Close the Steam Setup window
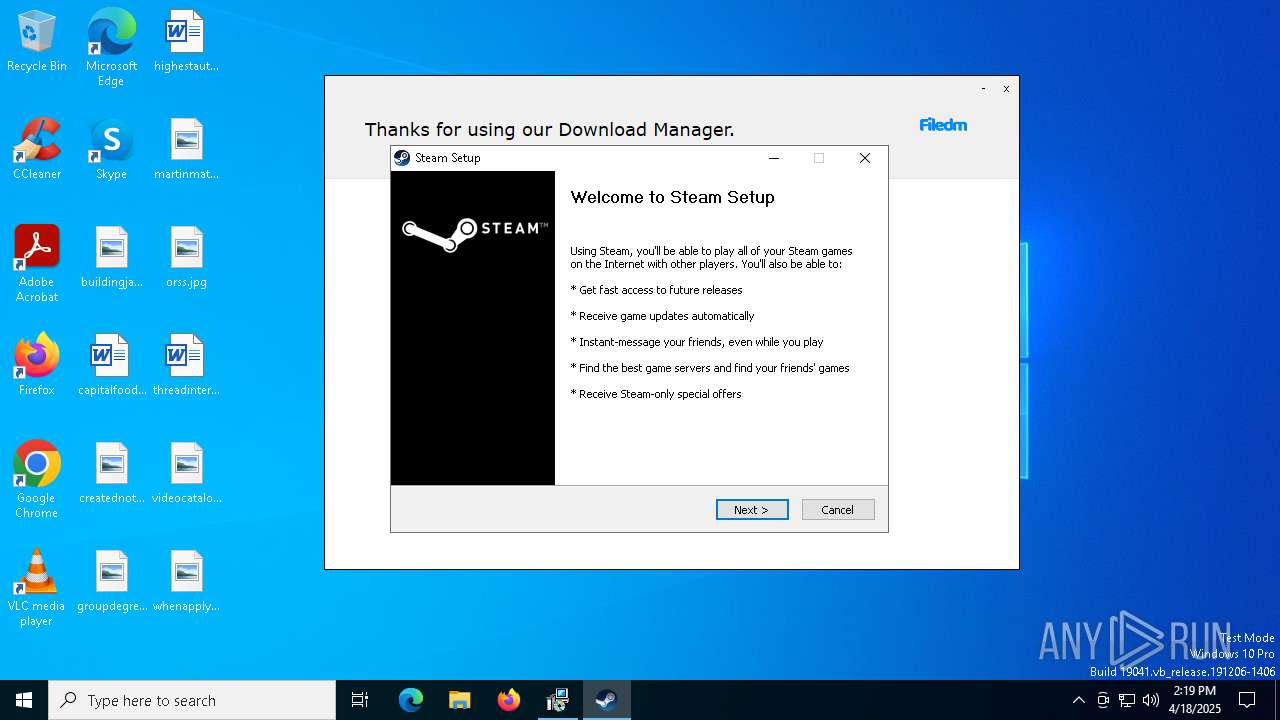 click(x=865, y=158)
